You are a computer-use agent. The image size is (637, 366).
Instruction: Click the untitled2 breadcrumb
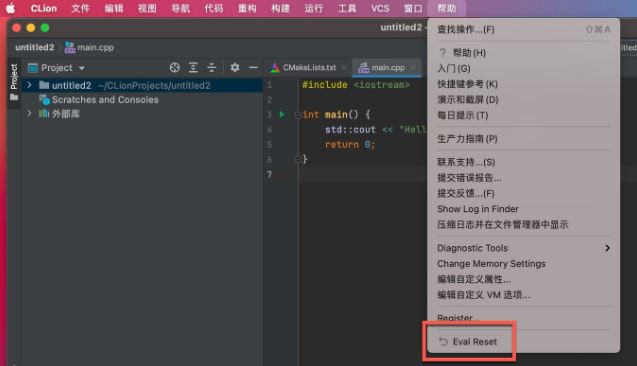35,48
